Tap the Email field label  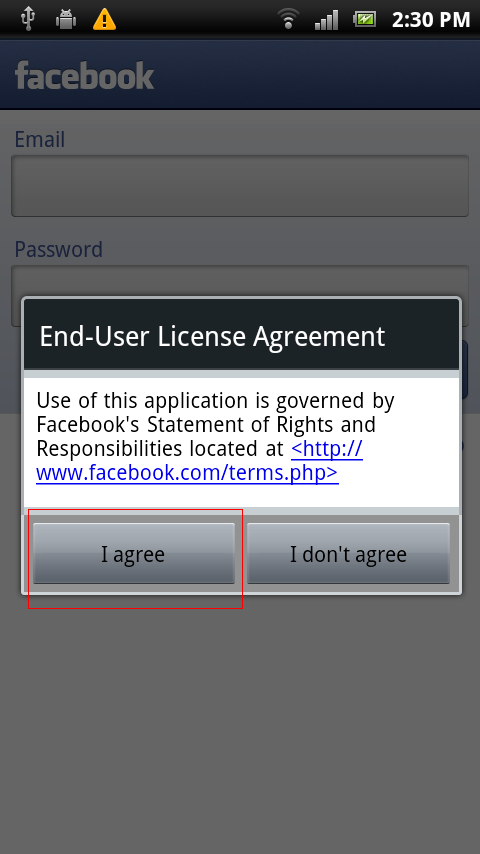[40, 139]
